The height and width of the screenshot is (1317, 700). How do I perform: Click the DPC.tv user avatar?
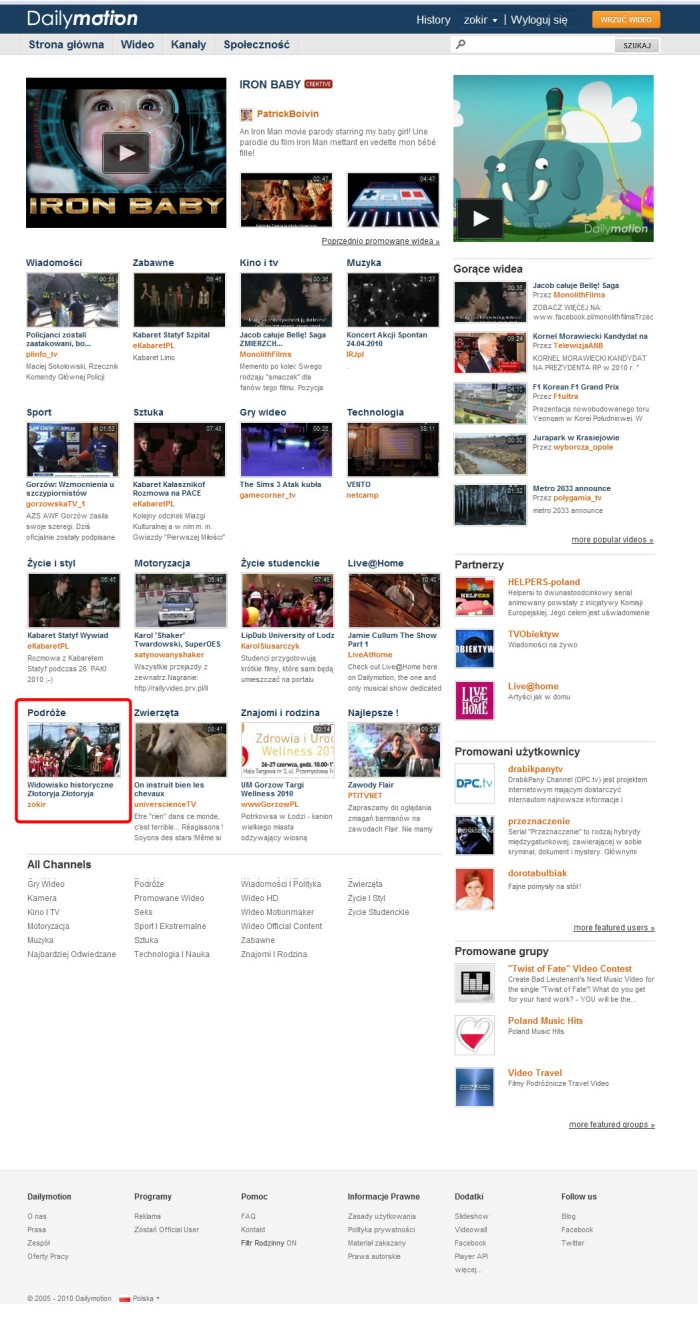coord(474,783)
